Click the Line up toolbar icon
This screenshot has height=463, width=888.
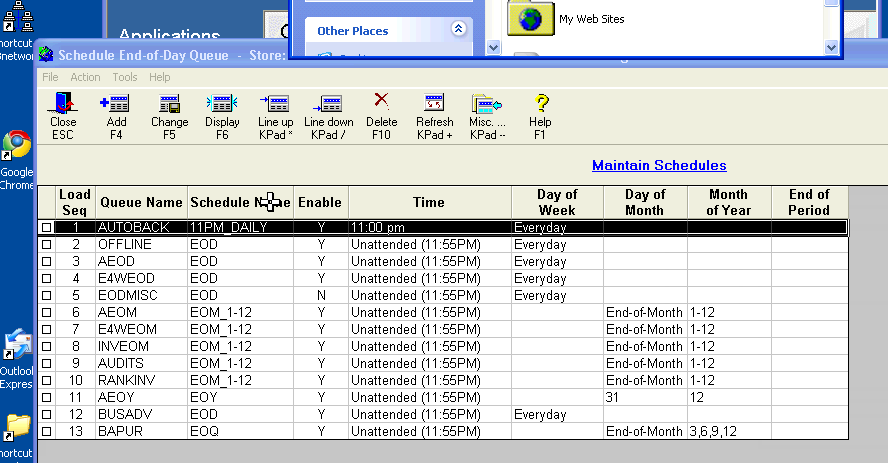pos(275,104)
